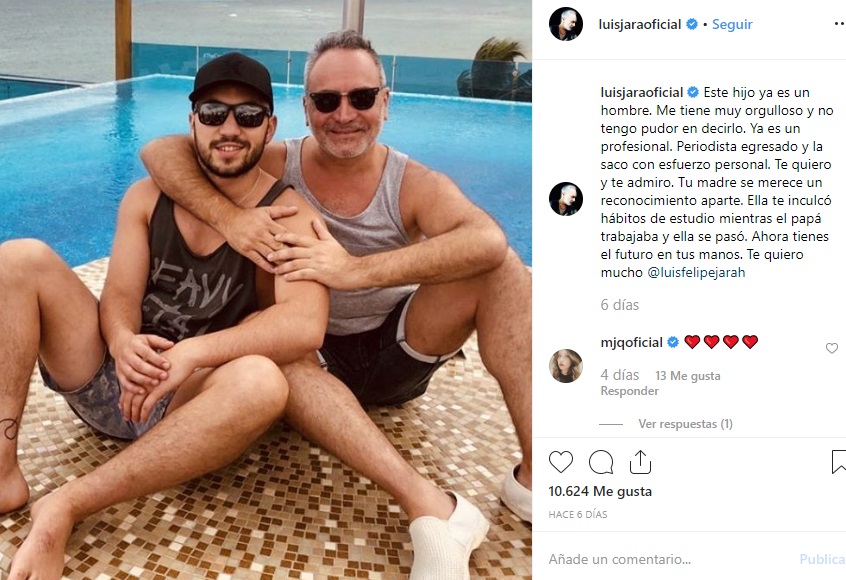
Task: Open luisjaraoficial profile picture in header
Action: point(565,24)
